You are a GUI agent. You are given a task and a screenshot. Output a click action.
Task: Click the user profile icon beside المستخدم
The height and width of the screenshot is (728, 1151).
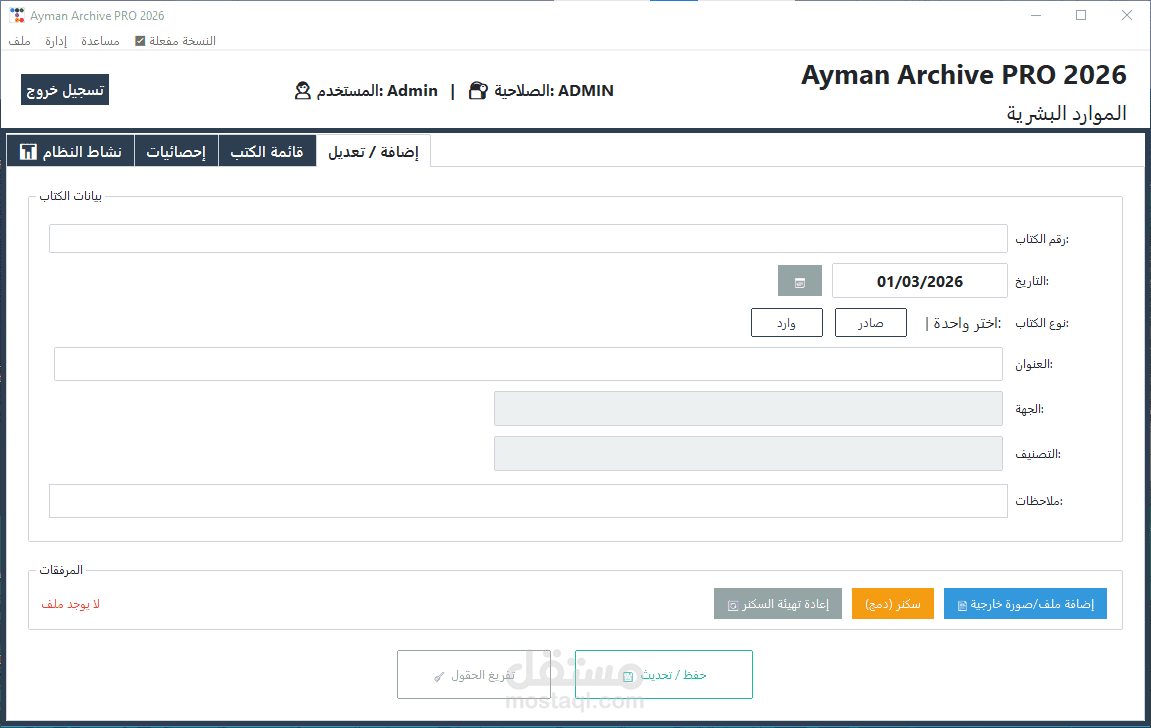click(302, 90)
